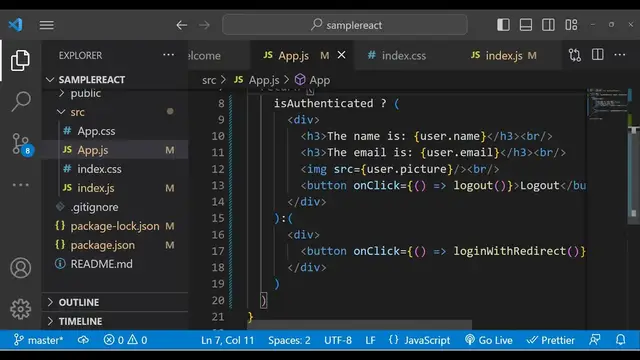The width and height of the screenshot is (640, 360).
Task: Open package-lock.json in the explorer
Action: click(x=115, y=226)
